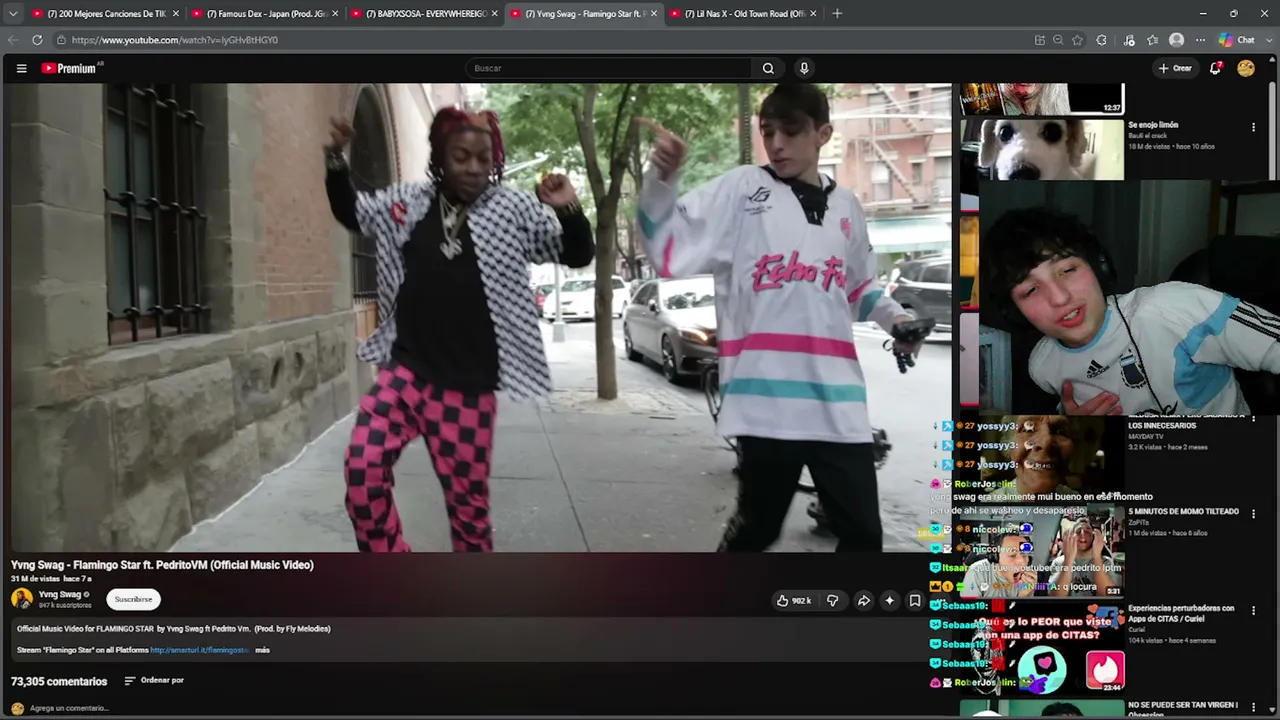Open the media control icon in browser toolbar
The height and width of the screenshot is (720, 1280).
1129,40
